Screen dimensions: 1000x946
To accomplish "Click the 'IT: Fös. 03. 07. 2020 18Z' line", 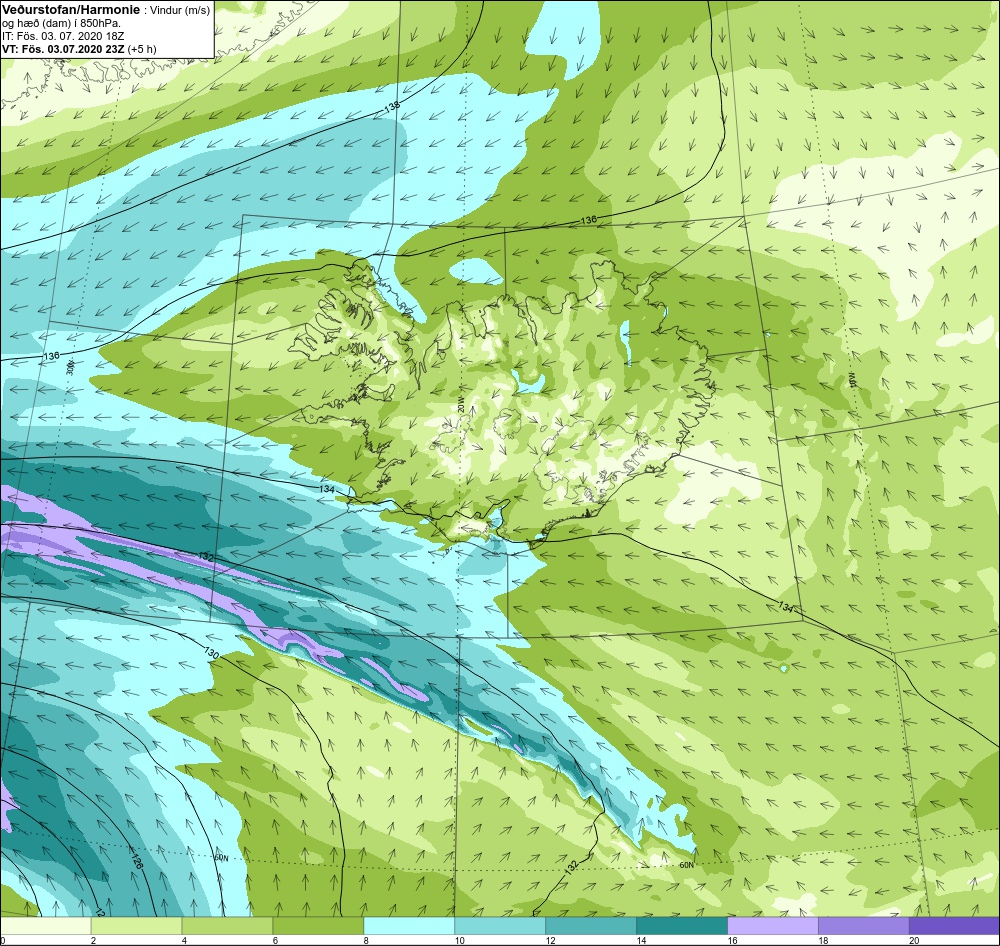I will click(63, 36).
